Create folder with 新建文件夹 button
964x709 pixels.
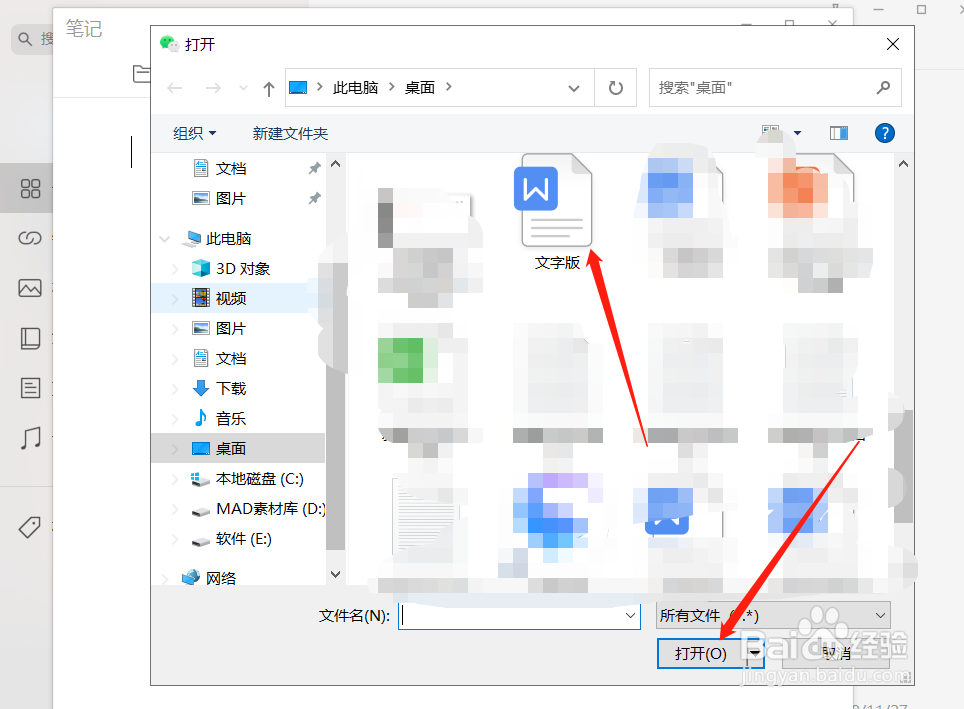290,132
